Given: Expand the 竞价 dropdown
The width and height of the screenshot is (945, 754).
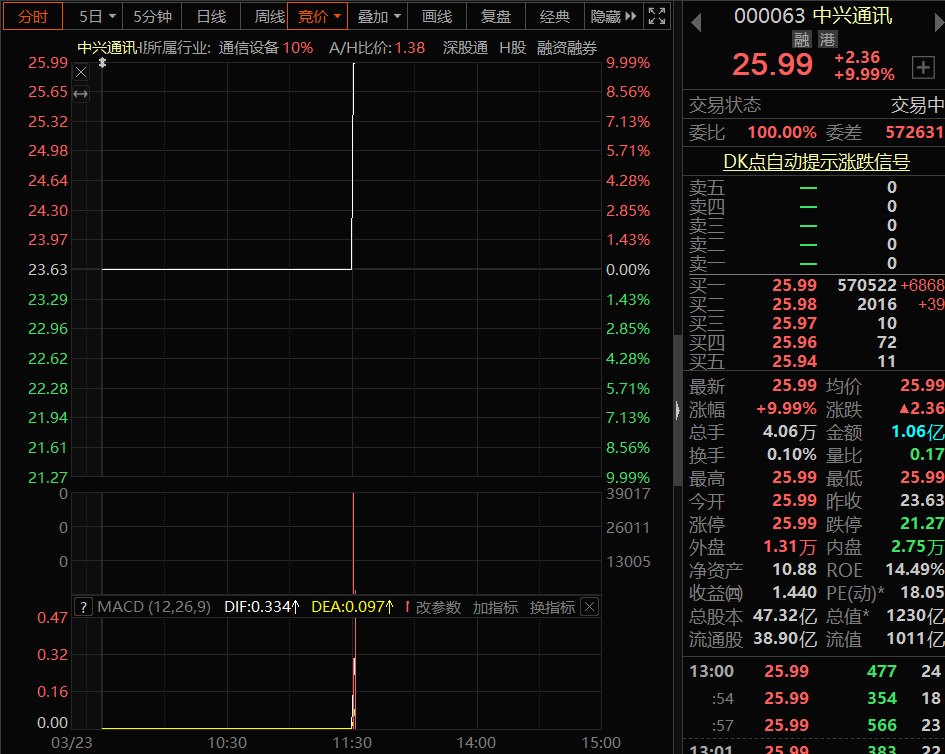Looking at the screenshot, I should (x=318, y=16).
